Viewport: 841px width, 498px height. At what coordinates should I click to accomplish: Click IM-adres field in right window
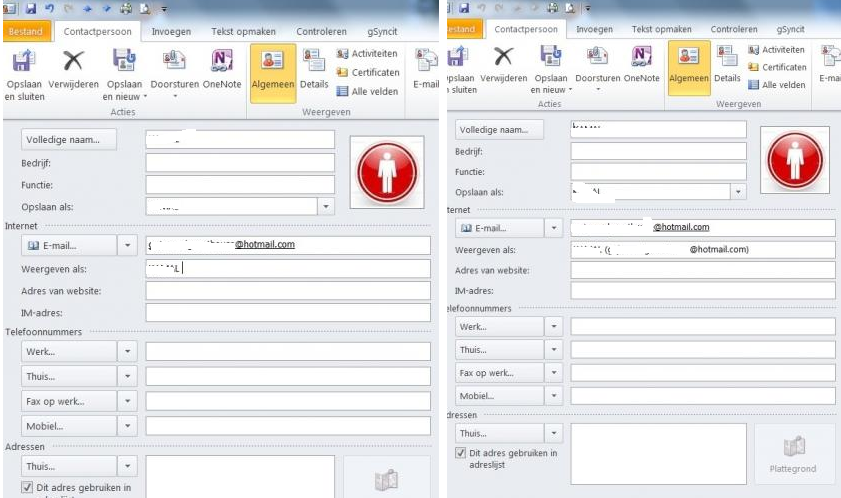(x=703, y=290)
